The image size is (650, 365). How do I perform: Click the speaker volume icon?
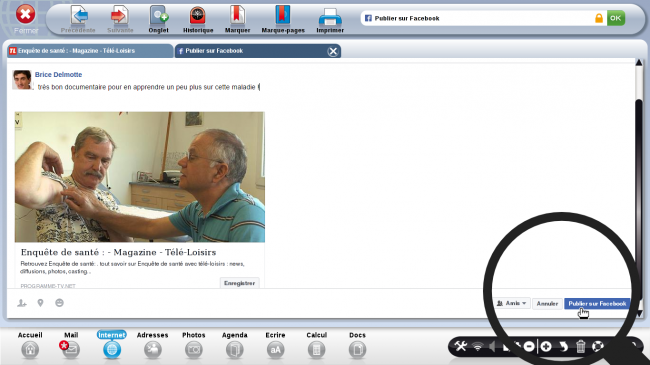[492, 346]
